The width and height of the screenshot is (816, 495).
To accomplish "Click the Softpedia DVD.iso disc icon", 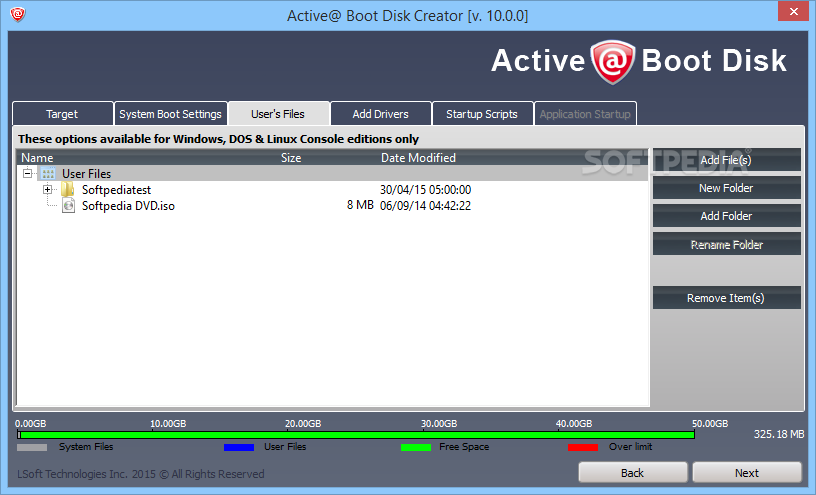I will click(68, 206).
